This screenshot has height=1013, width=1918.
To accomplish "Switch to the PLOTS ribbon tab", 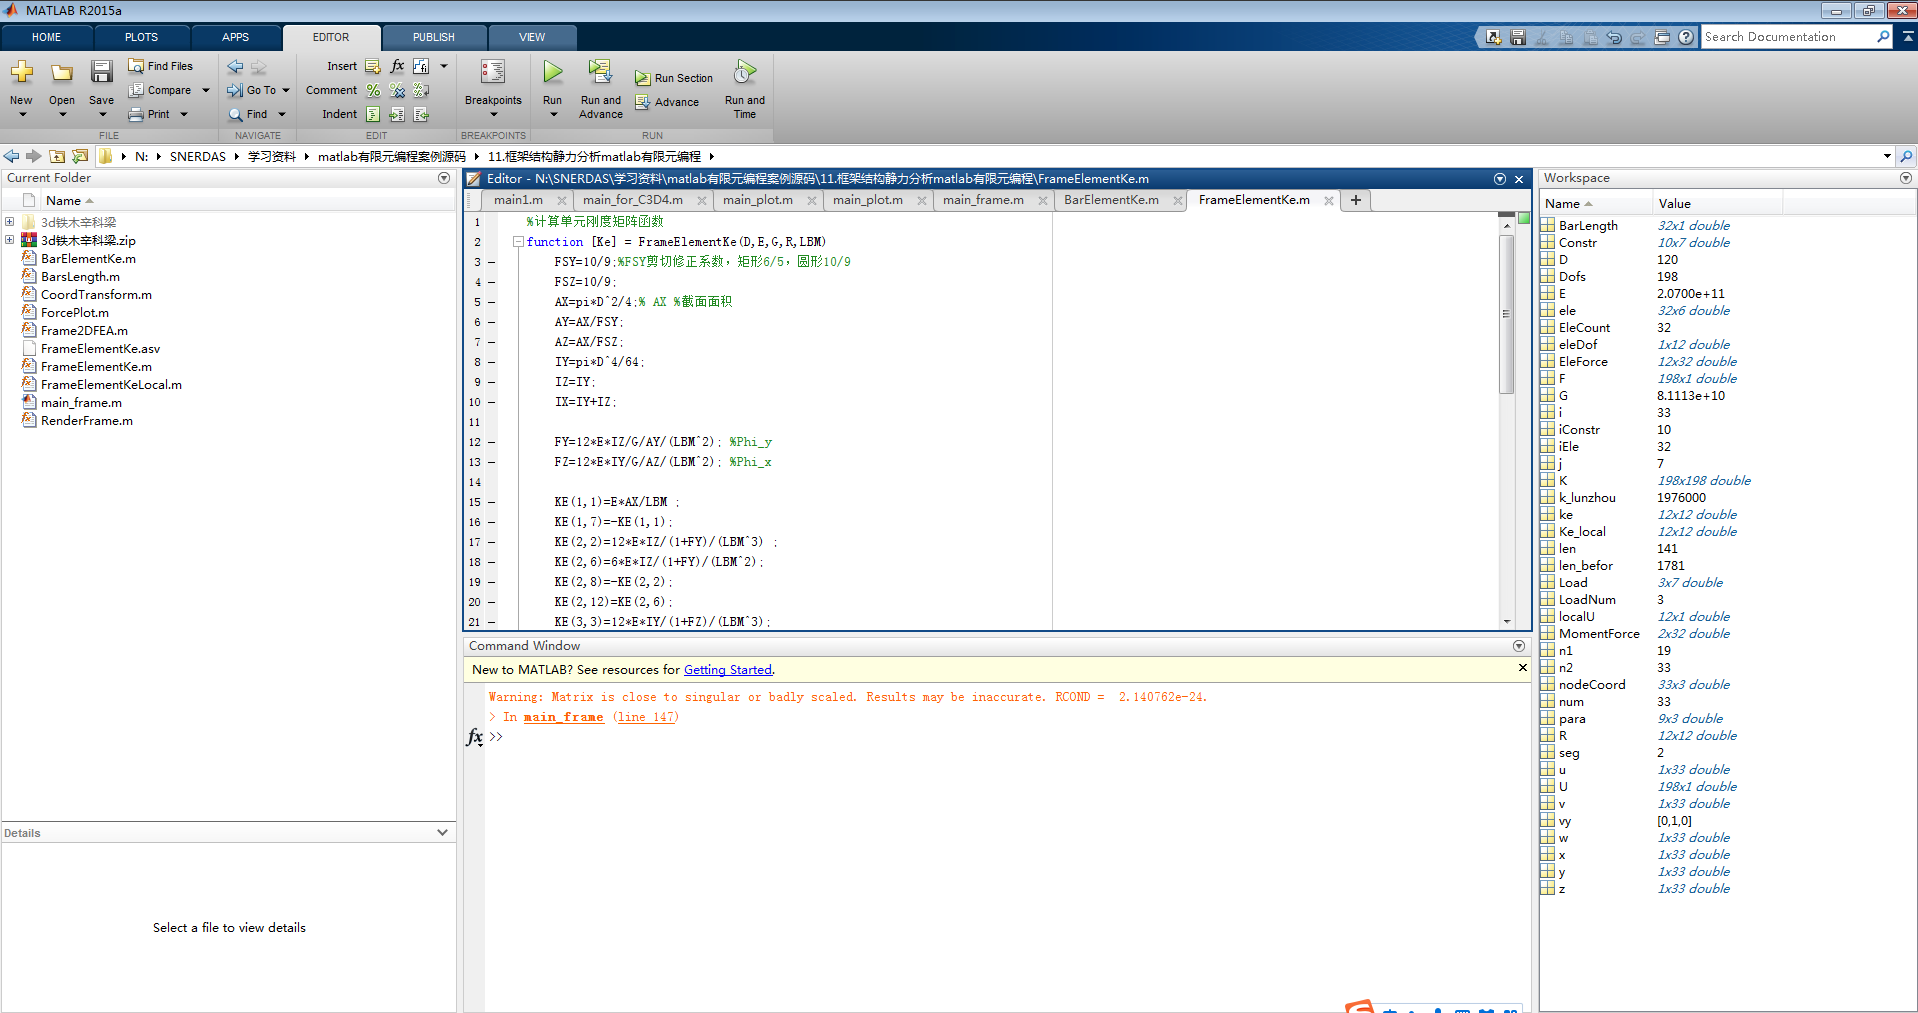I will point(141,37).
